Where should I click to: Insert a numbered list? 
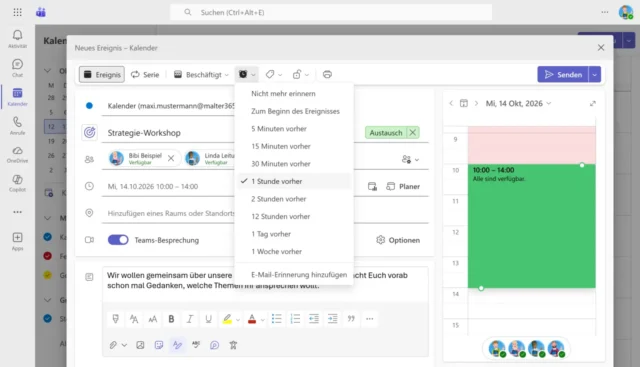point(295,319)
